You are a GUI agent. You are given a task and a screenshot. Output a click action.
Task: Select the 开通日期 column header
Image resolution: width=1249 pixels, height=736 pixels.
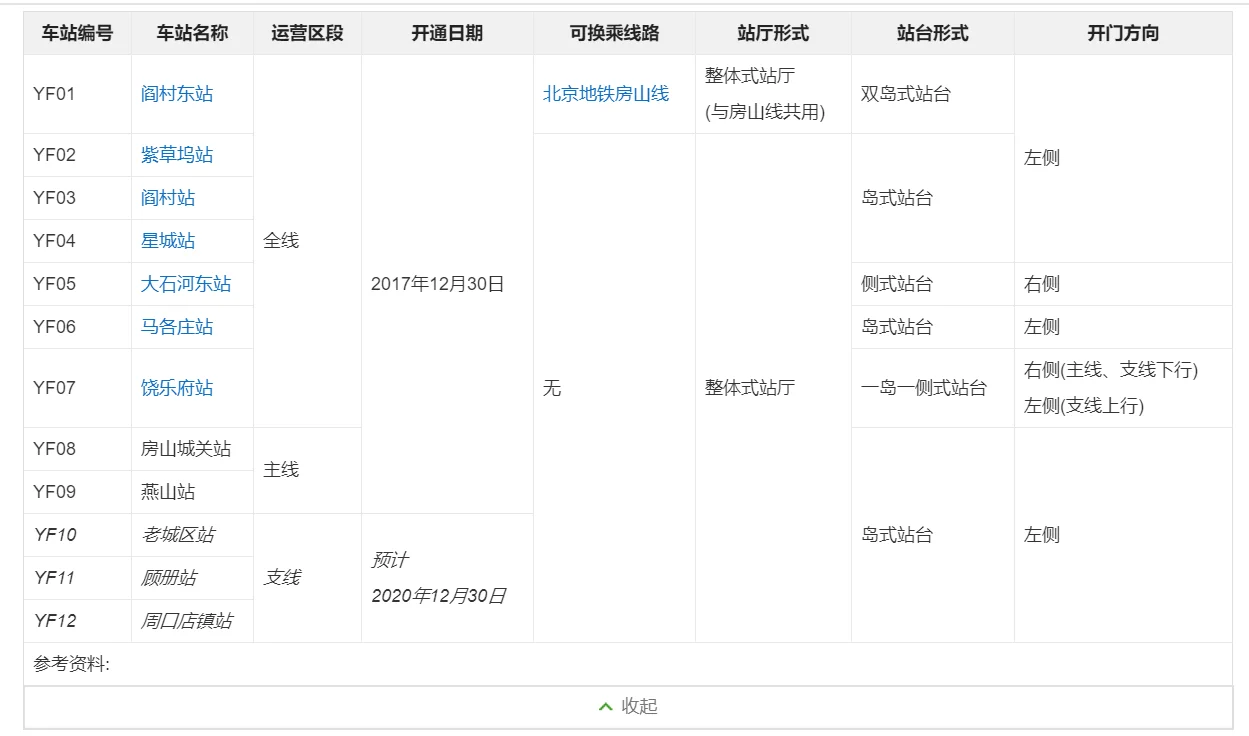point(447,32)
